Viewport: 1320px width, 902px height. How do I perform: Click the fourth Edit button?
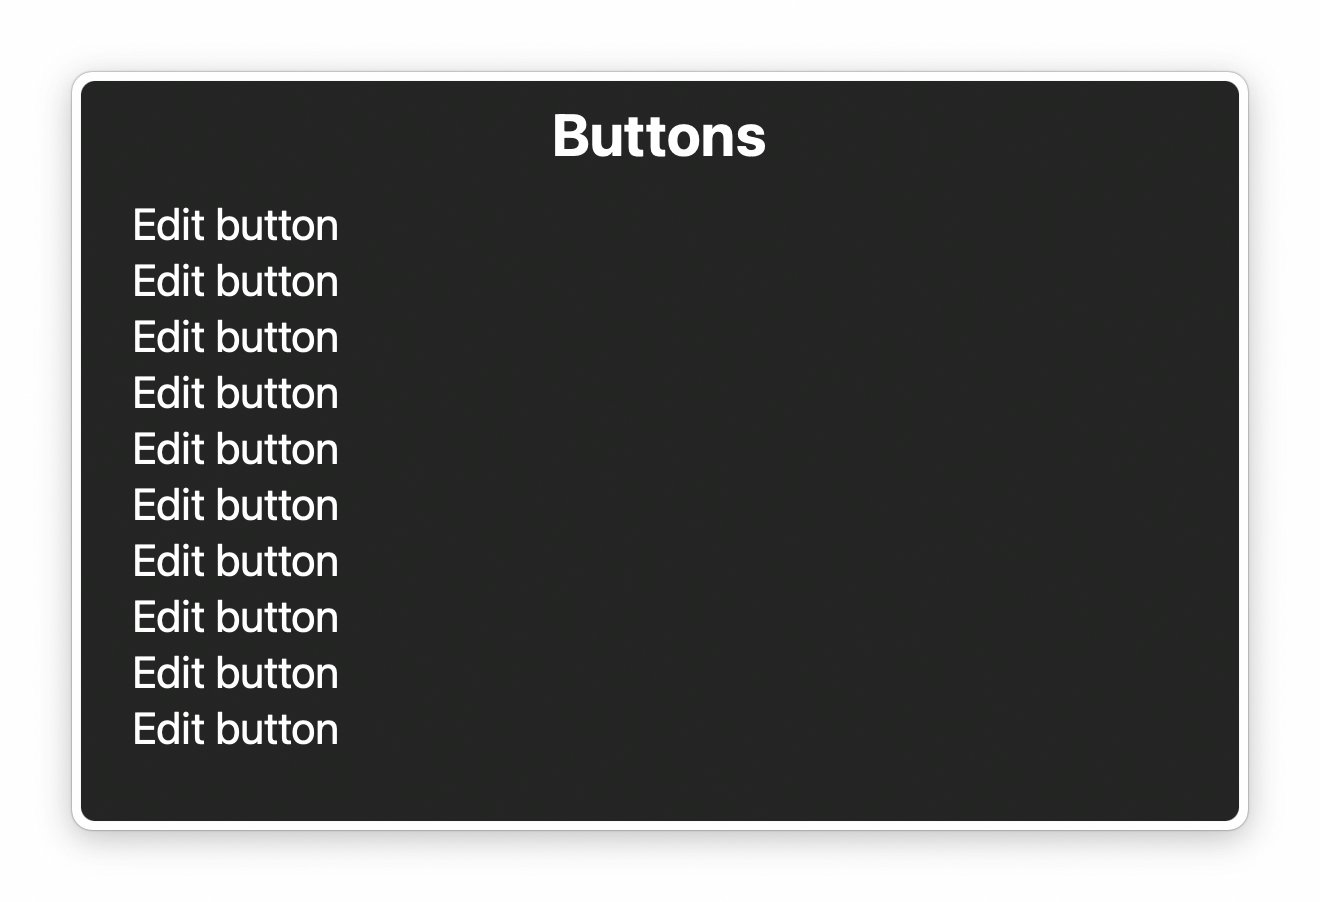point(235,394)
